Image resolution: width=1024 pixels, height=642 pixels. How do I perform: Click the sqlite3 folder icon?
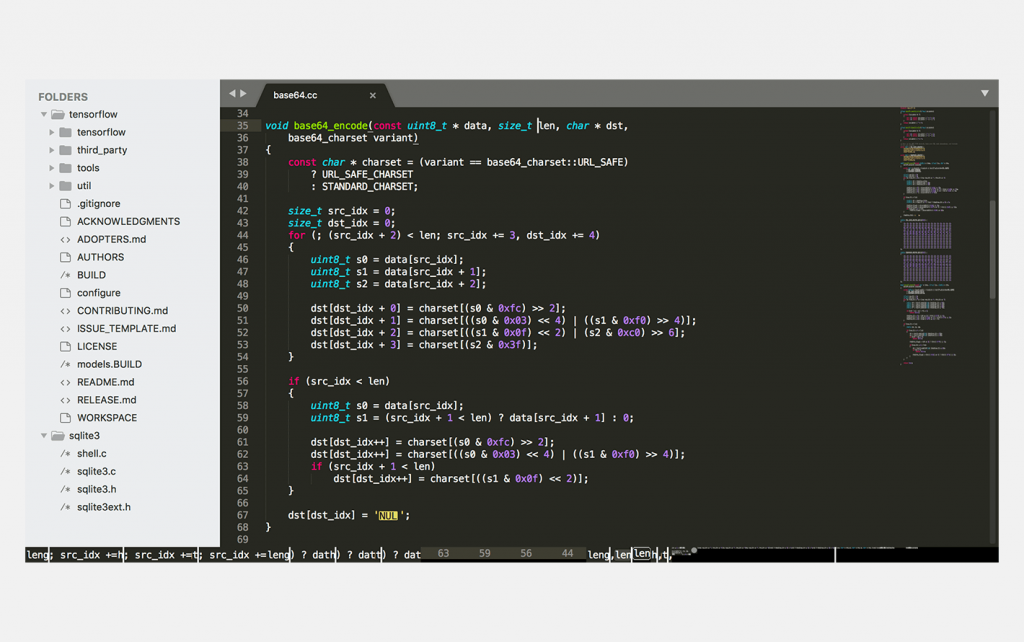(x=58, y=436)
